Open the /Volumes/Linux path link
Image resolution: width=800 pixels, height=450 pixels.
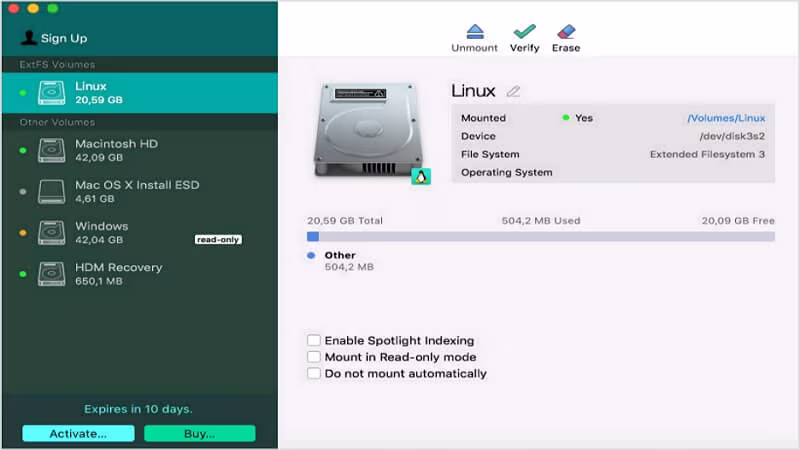pos(726,118)
